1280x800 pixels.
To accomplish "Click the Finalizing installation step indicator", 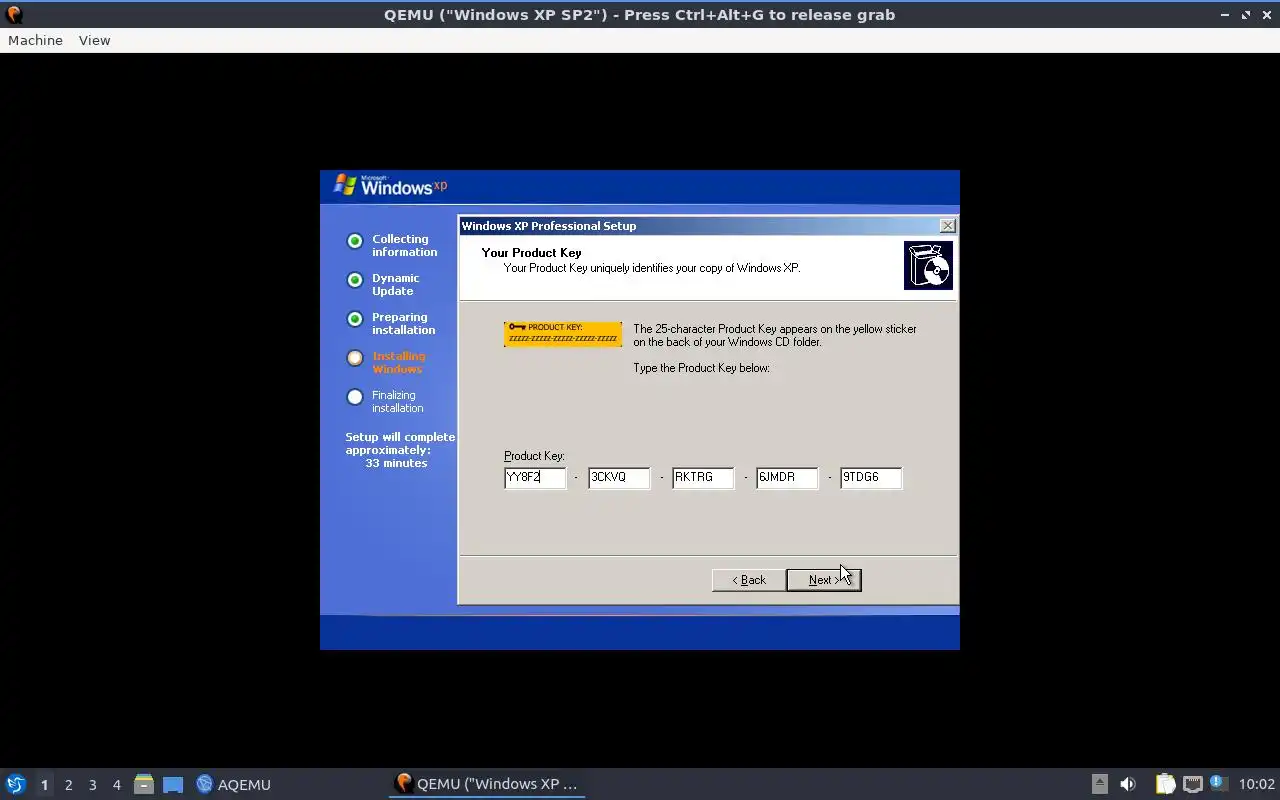I will click(355, 397).
